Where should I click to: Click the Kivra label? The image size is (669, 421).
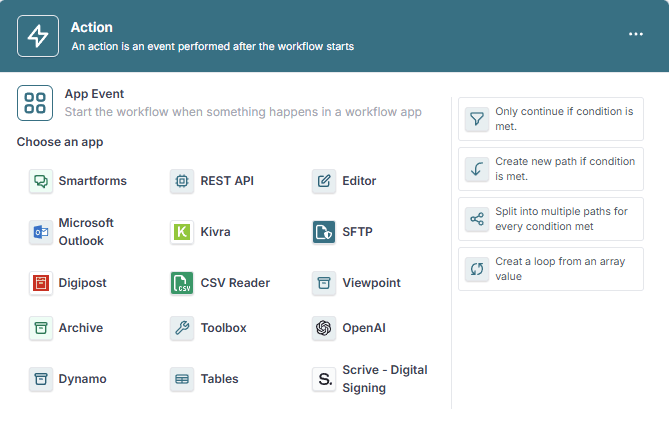point(215,232)
